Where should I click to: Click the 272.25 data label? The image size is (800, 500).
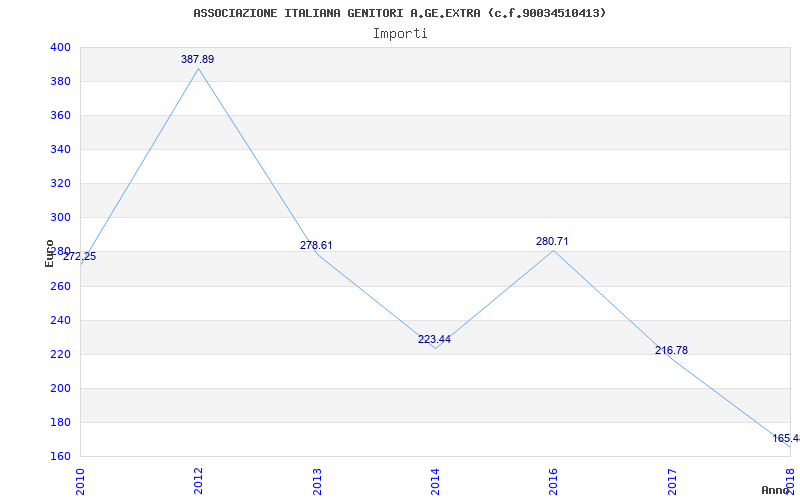coord(80,257)
